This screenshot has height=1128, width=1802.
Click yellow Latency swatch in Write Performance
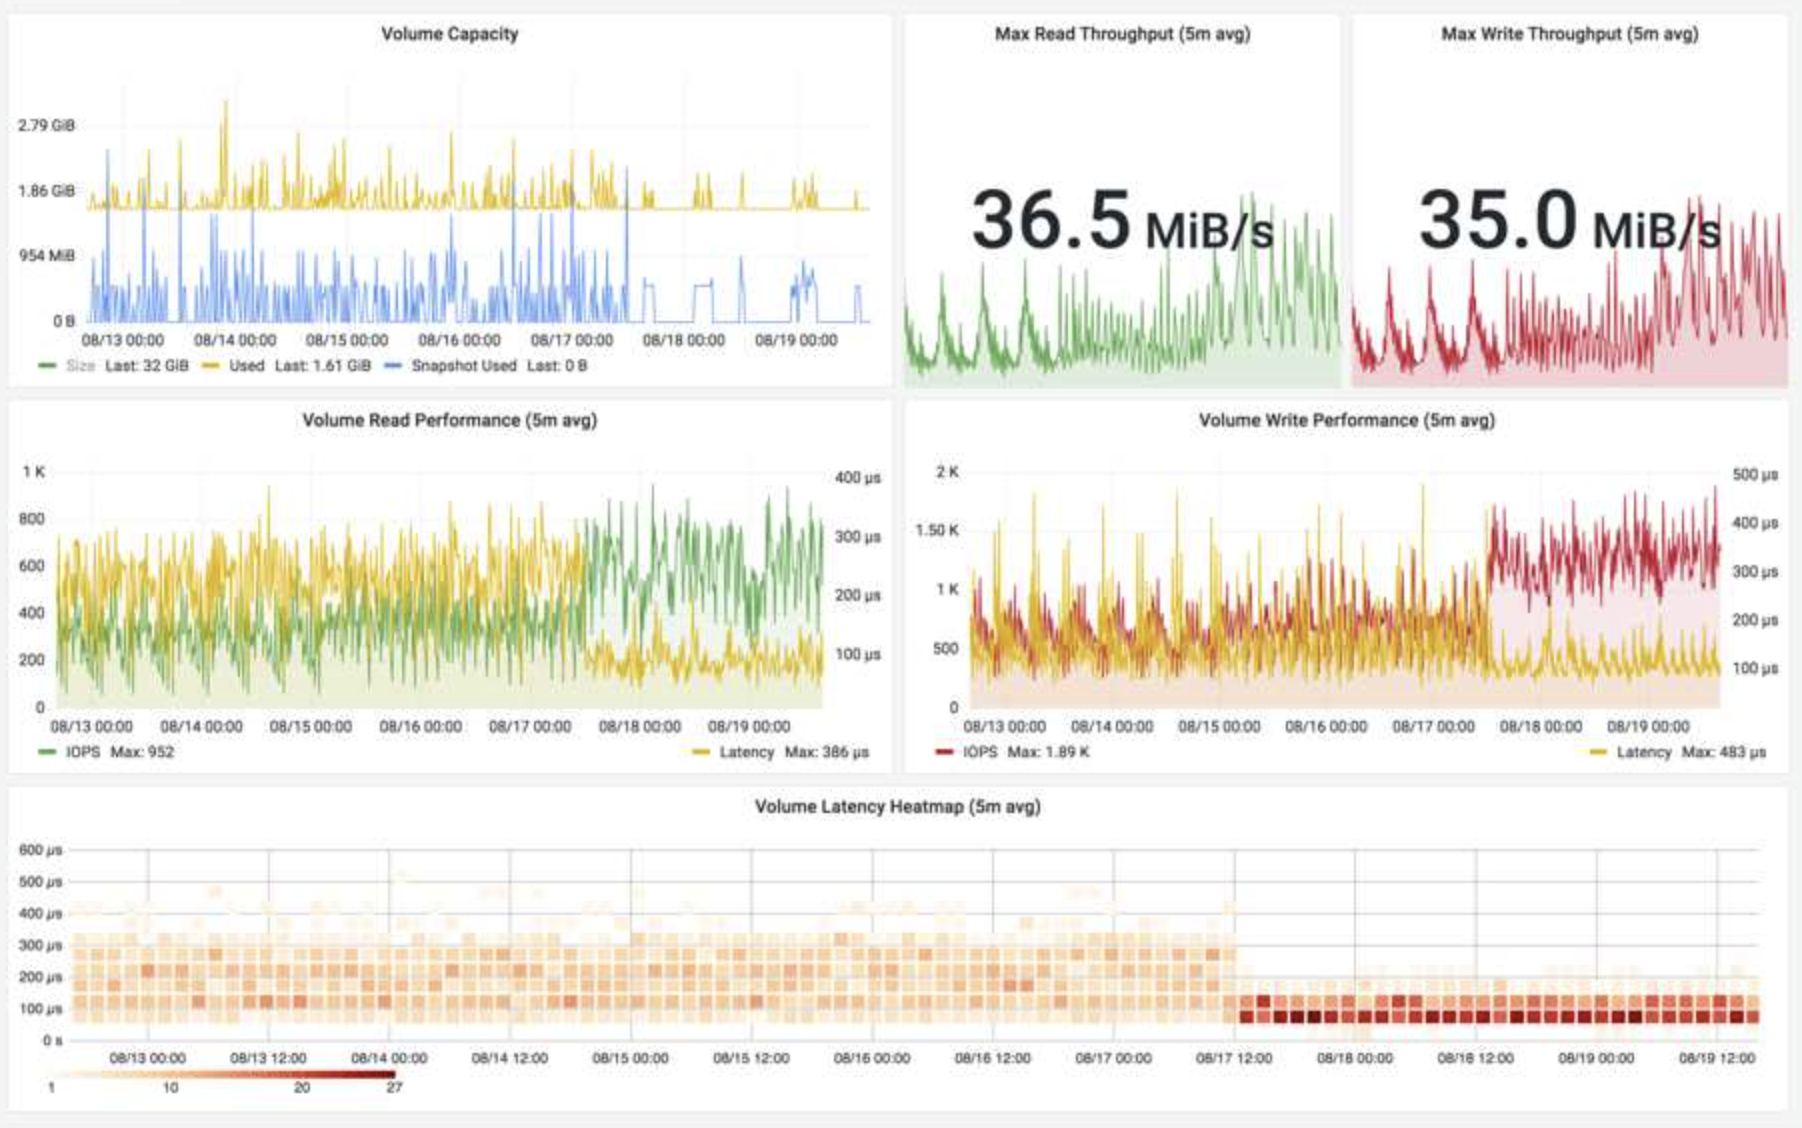[x=1598, y=752]
